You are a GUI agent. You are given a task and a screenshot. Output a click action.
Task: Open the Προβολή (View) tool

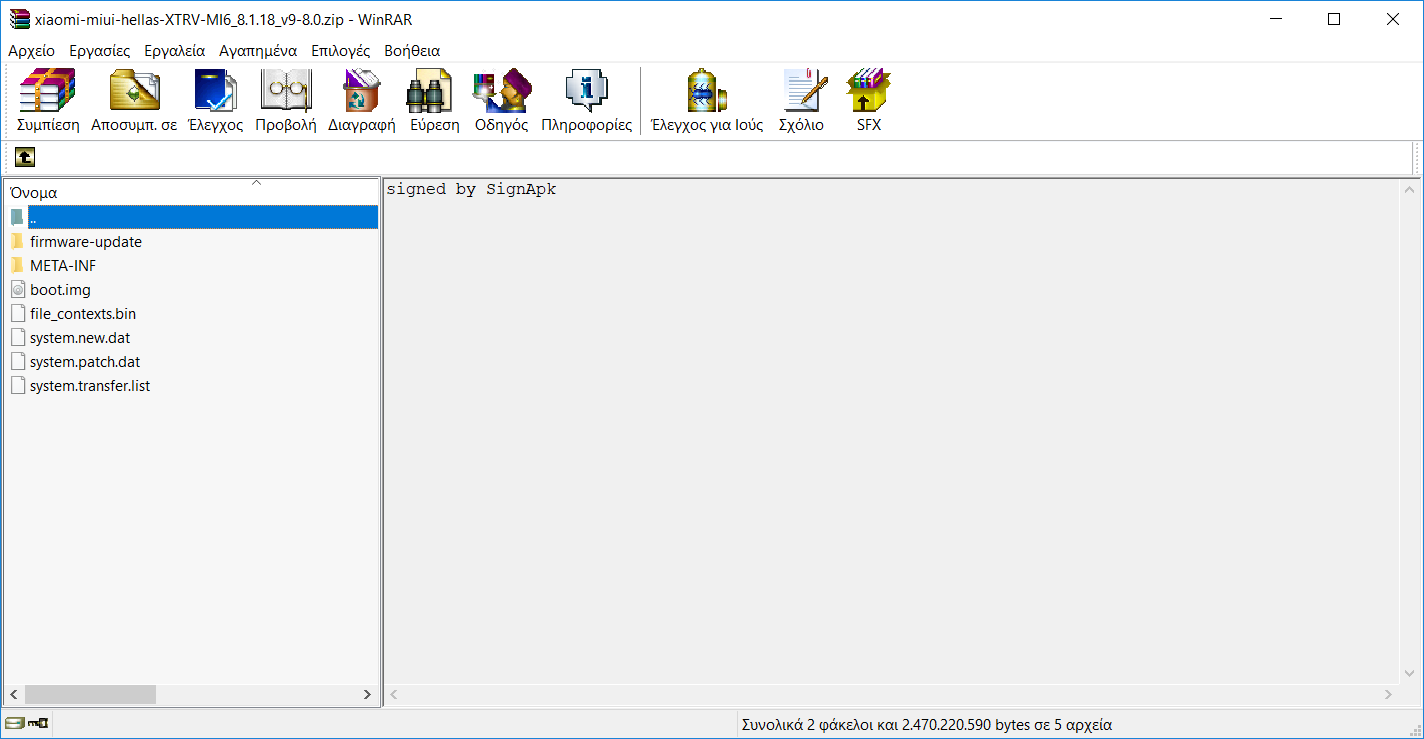[x=286, y=91]
